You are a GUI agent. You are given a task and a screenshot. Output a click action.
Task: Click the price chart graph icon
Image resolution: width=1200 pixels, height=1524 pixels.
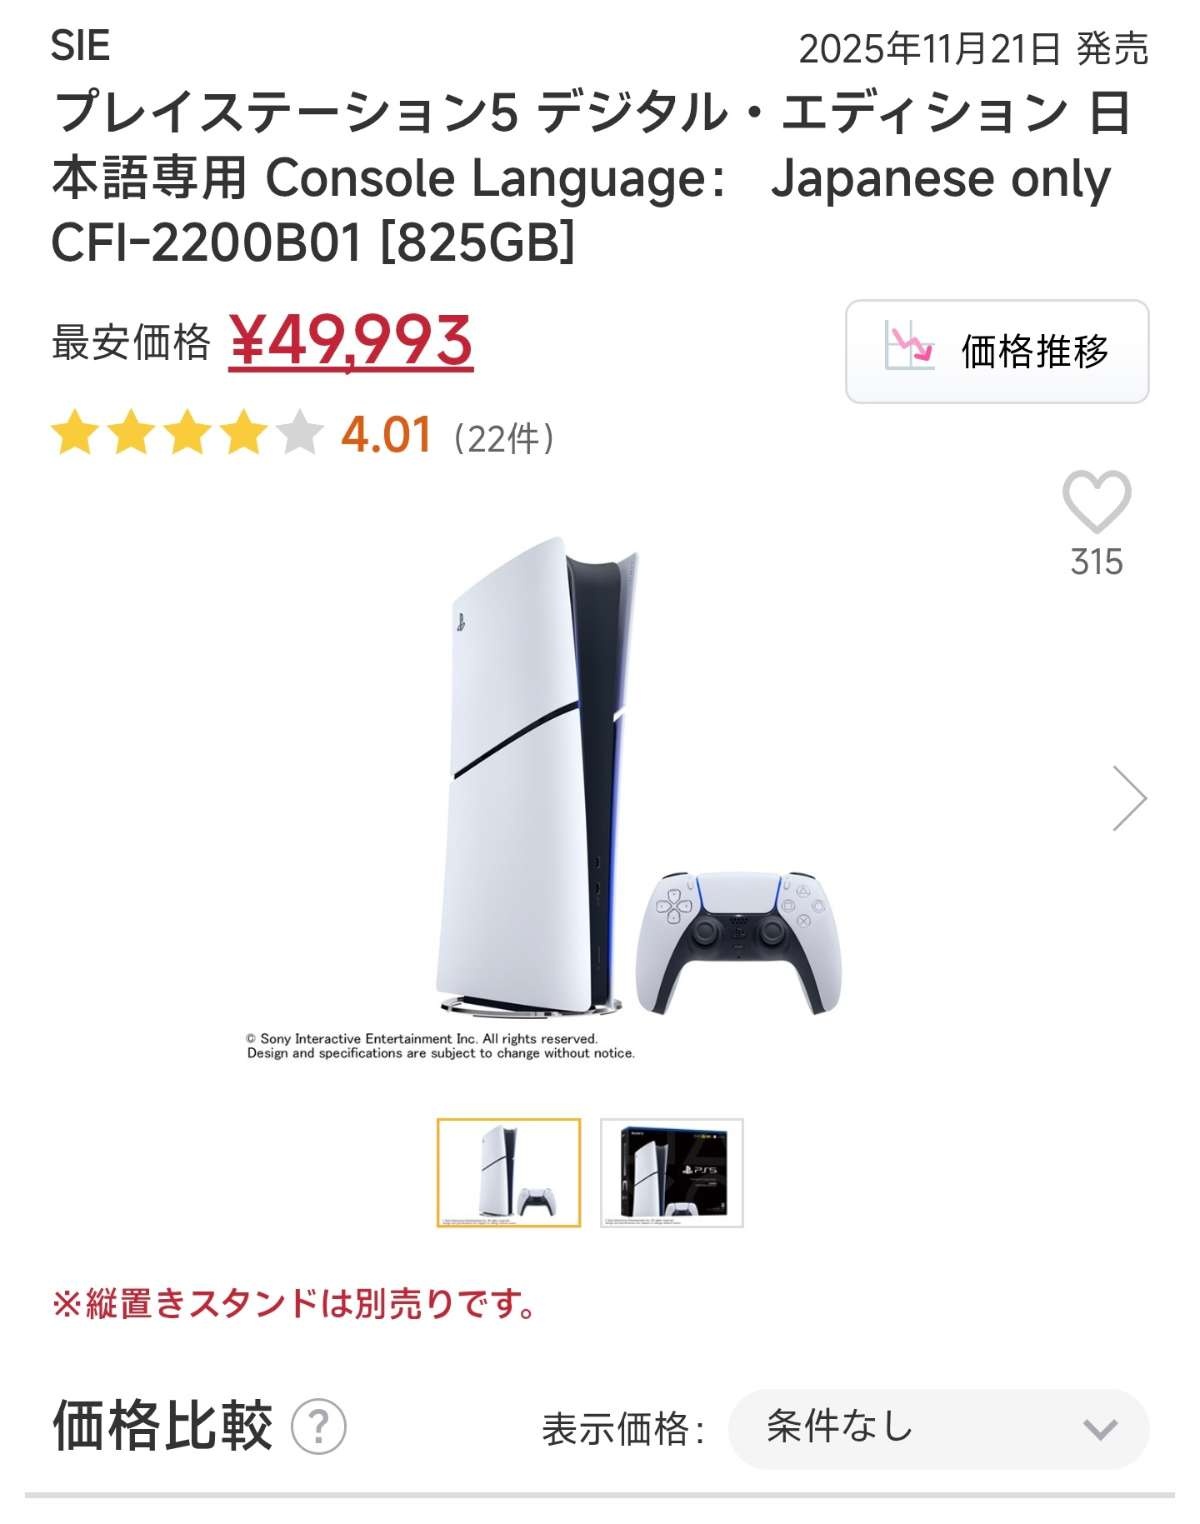pyautogui.click(x=909, y=347)
